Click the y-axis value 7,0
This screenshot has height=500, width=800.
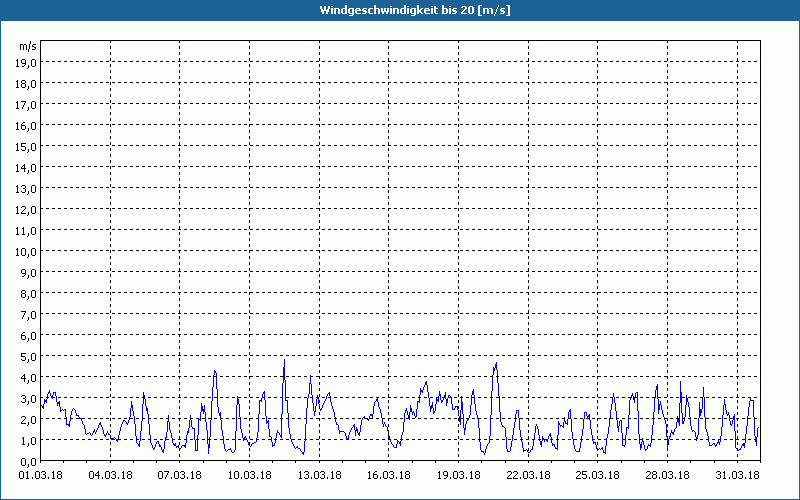point(28,315)
